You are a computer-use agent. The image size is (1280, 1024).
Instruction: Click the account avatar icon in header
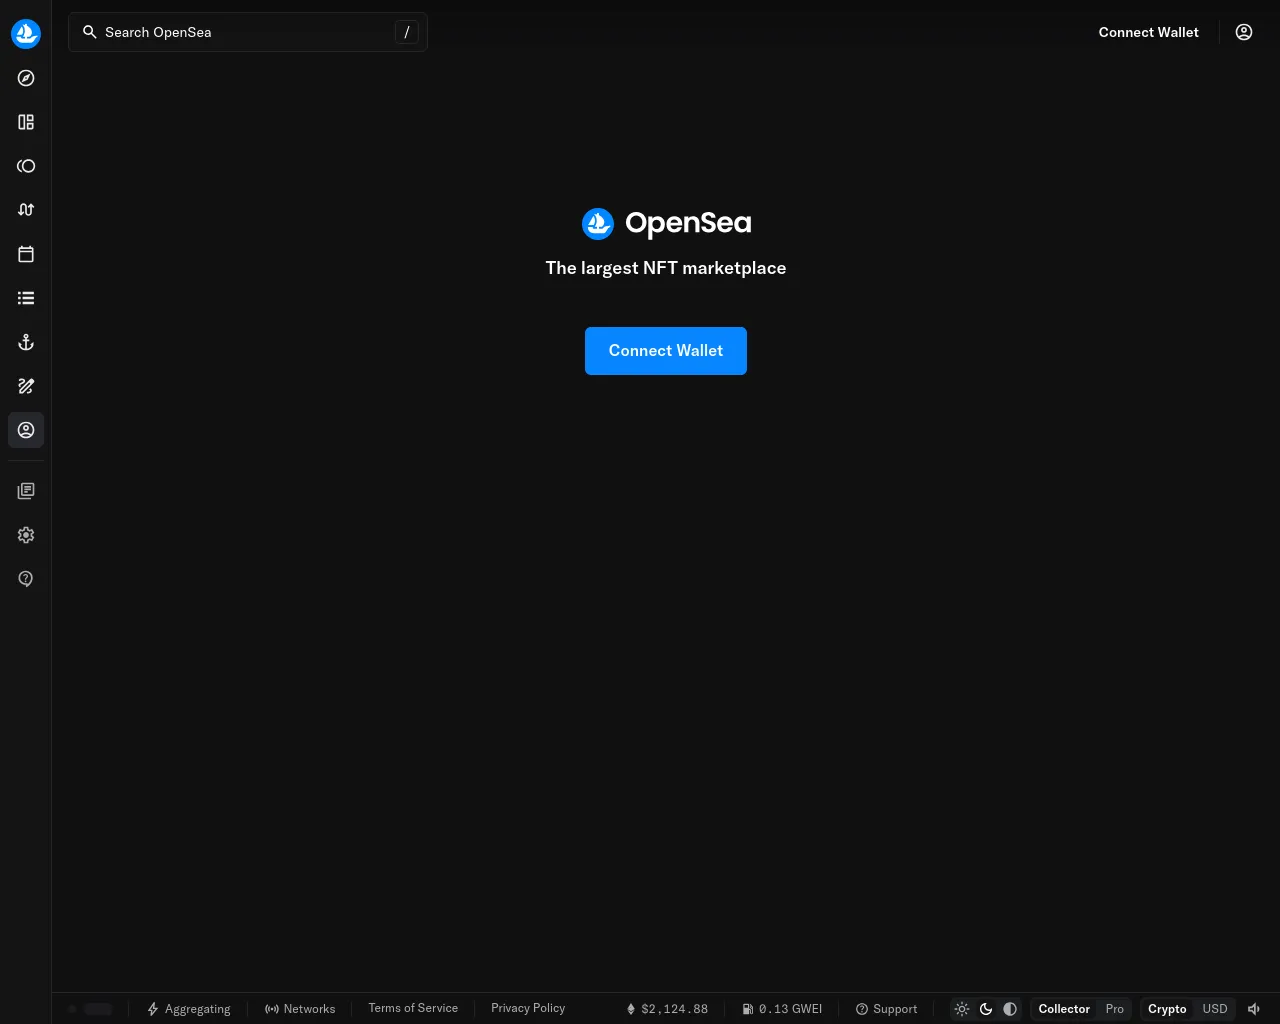[1244, 32]
